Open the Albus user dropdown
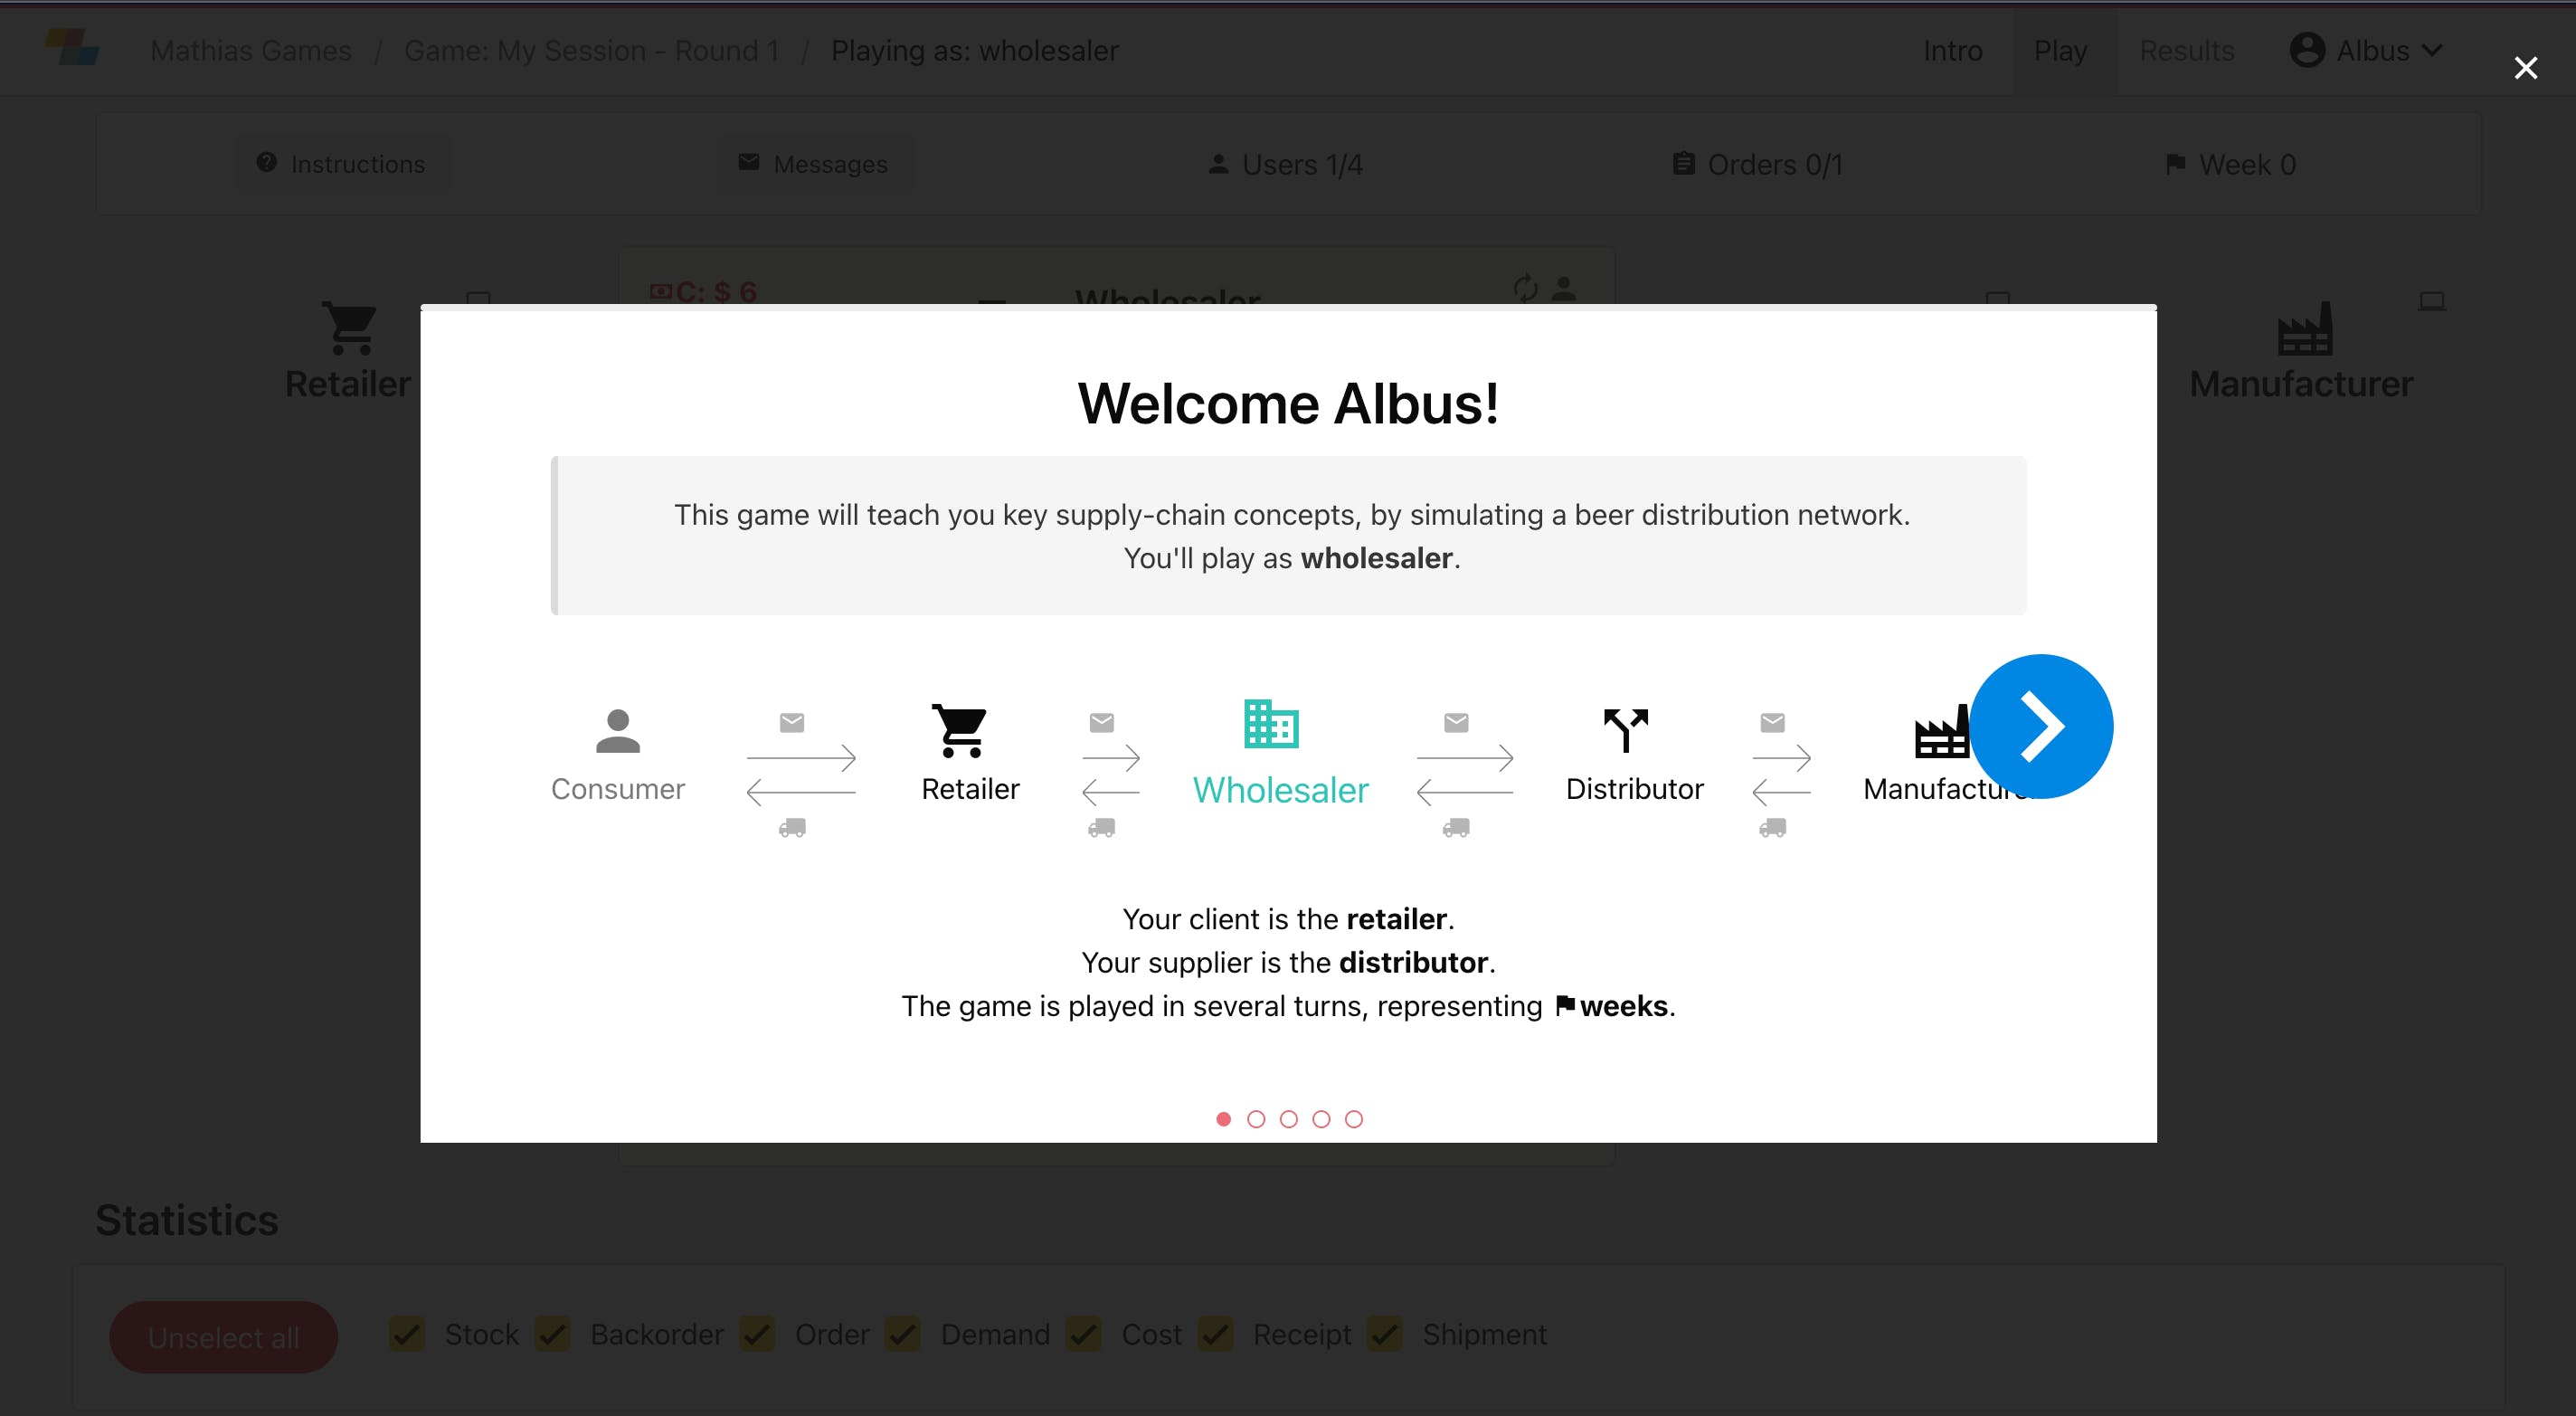2576x1416 pixels. pyautogui.click(x=2366, y=50)
